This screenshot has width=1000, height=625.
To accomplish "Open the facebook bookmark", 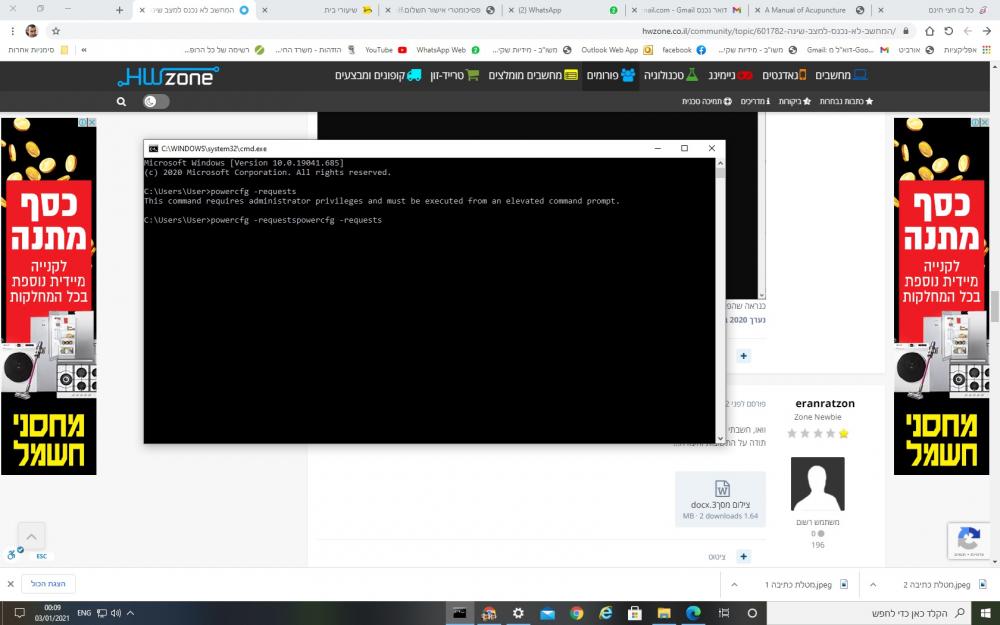I will click(684, 50).
